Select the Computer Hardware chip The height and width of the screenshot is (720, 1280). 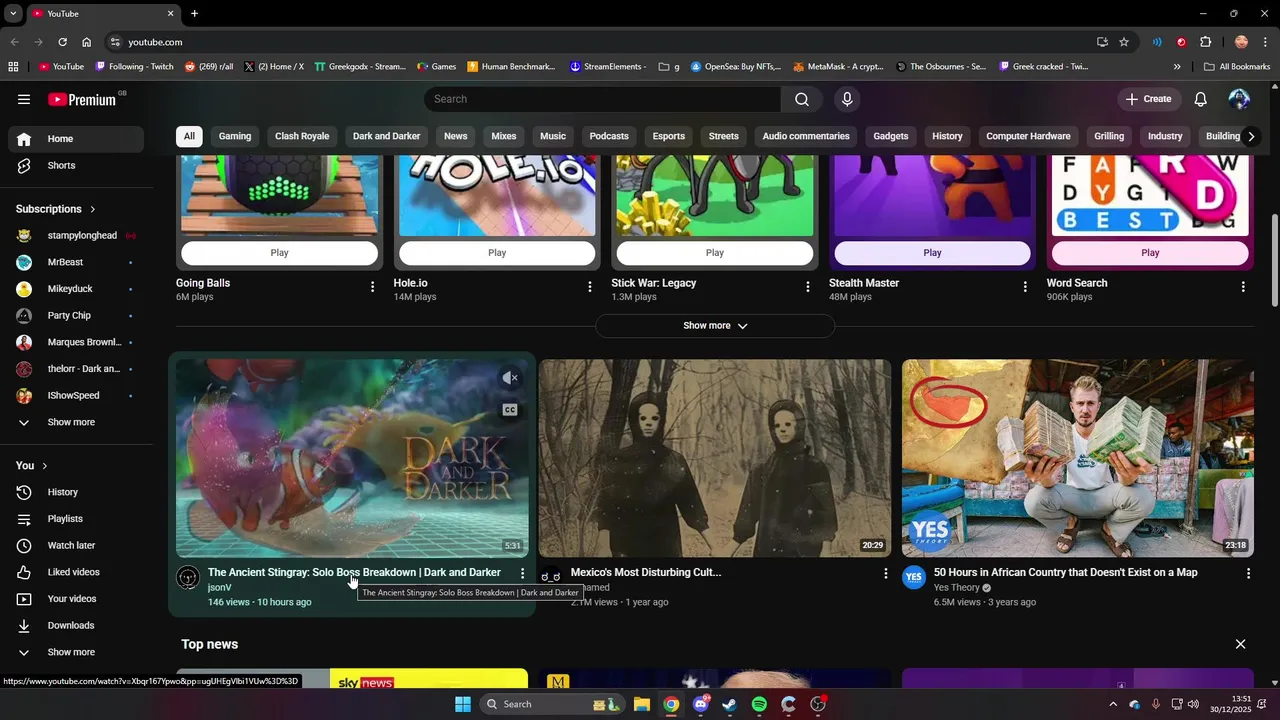point(1028,136)
